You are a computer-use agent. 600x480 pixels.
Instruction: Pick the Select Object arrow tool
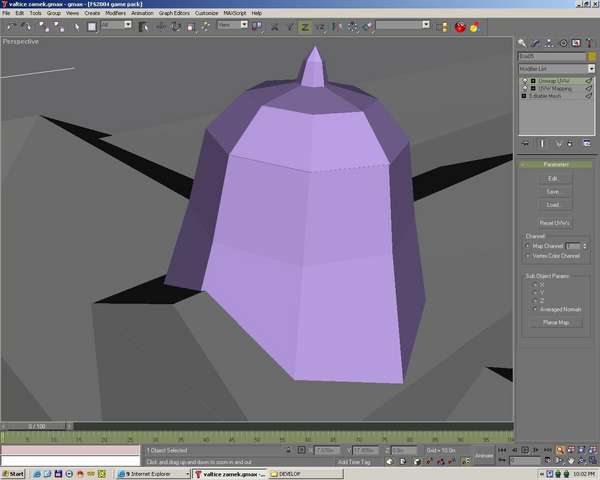(x=77, y=27)
